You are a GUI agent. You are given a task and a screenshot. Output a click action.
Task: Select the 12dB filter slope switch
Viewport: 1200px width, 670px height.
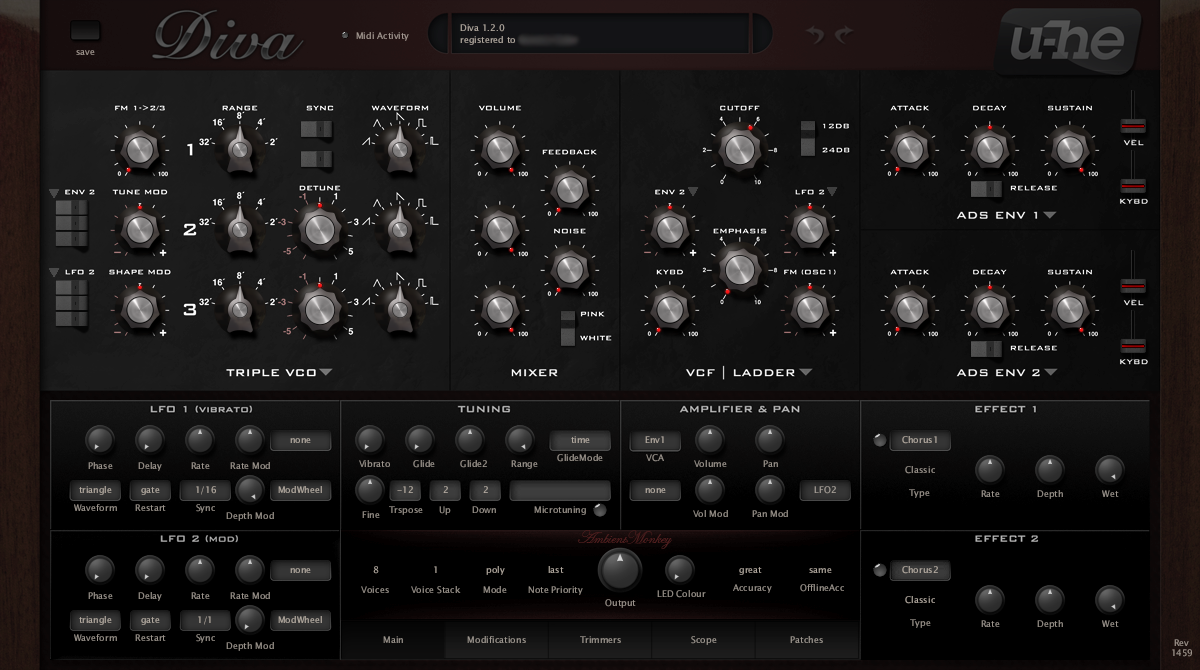click(808, 130)
